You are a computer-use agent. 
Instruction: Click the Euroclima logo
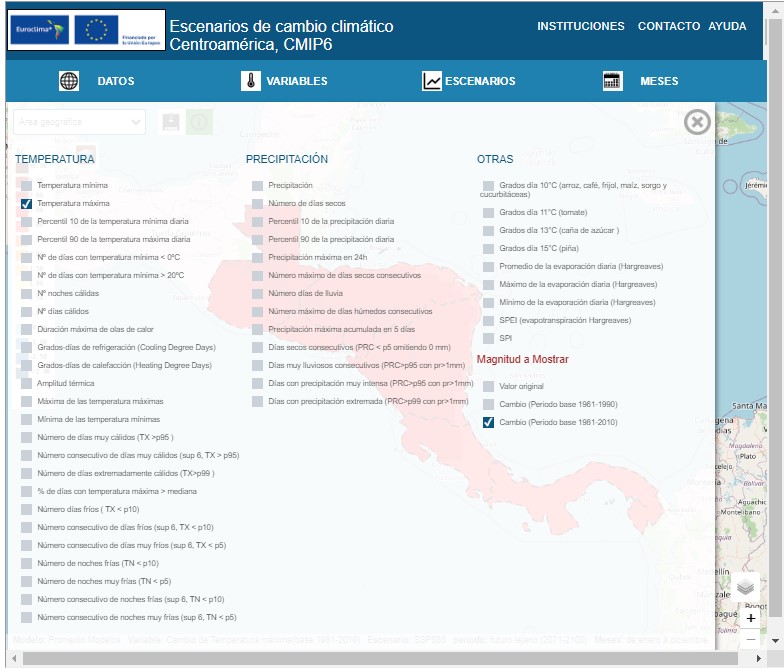click(x=39, y=31)
